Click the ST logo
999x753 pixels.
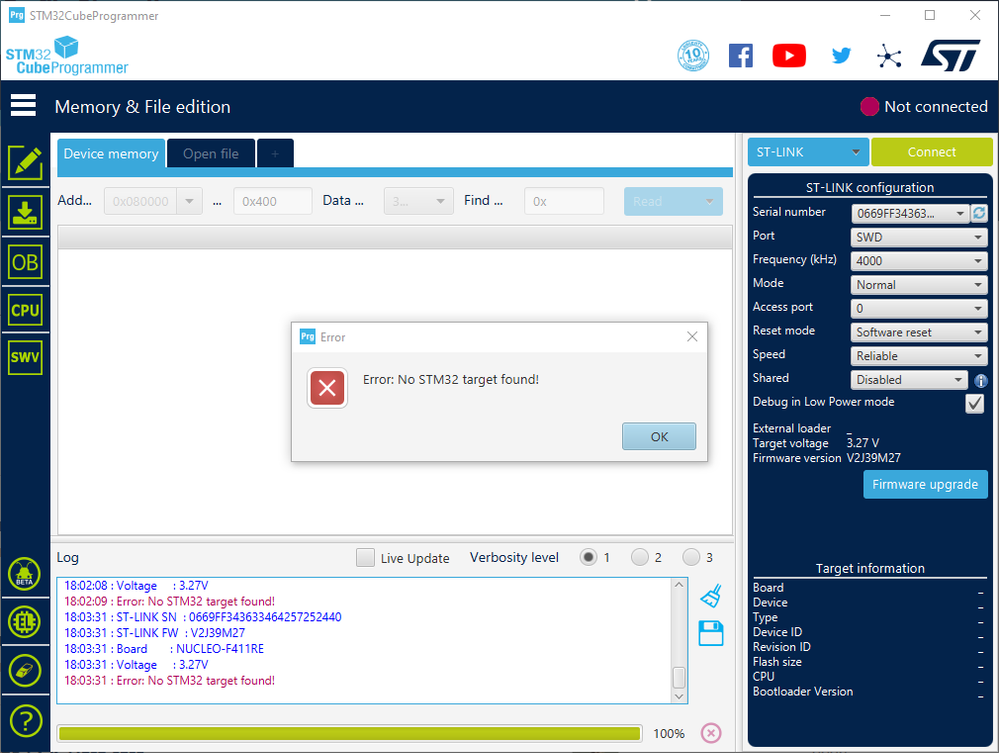(950, 56)
